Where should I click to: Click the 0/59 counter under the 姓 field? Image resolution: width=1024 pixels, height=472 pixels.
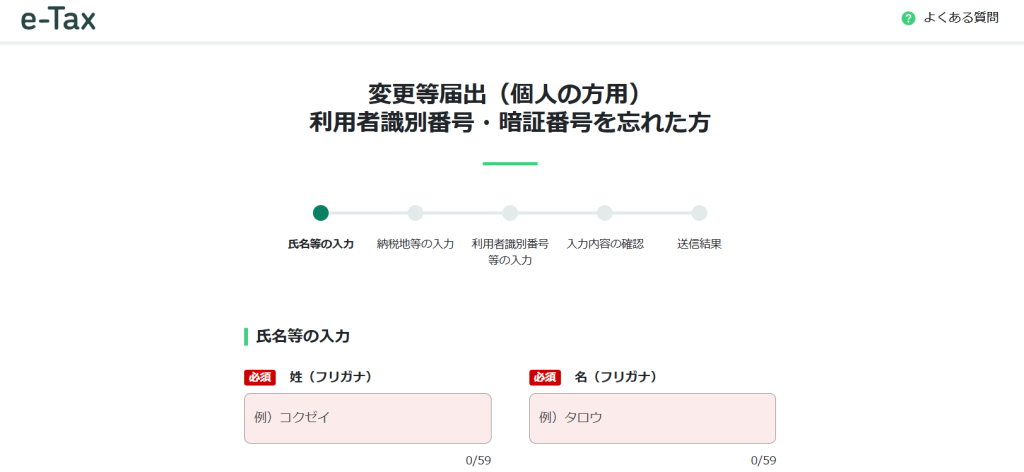tap(478, 461)
